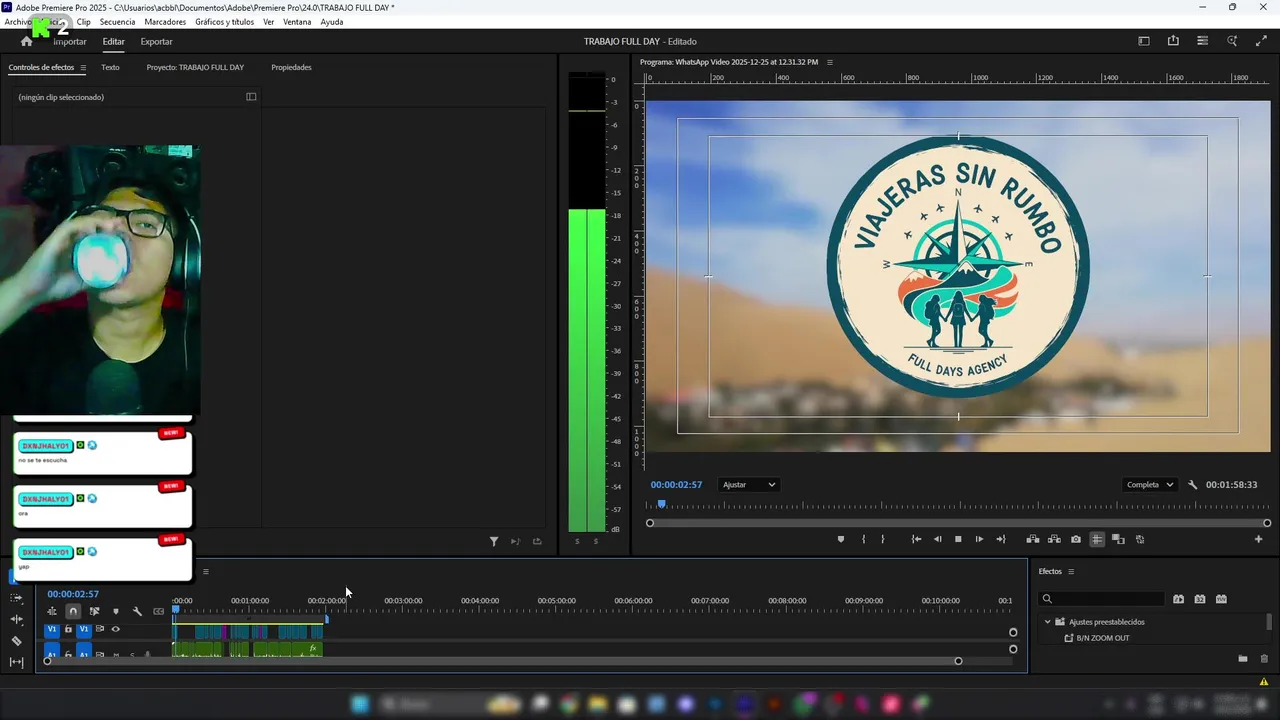Viewport: 1280px width, 720px height.
Task: Open the Completa playback resolution dropdown
Action: [x=1150, y=484]
